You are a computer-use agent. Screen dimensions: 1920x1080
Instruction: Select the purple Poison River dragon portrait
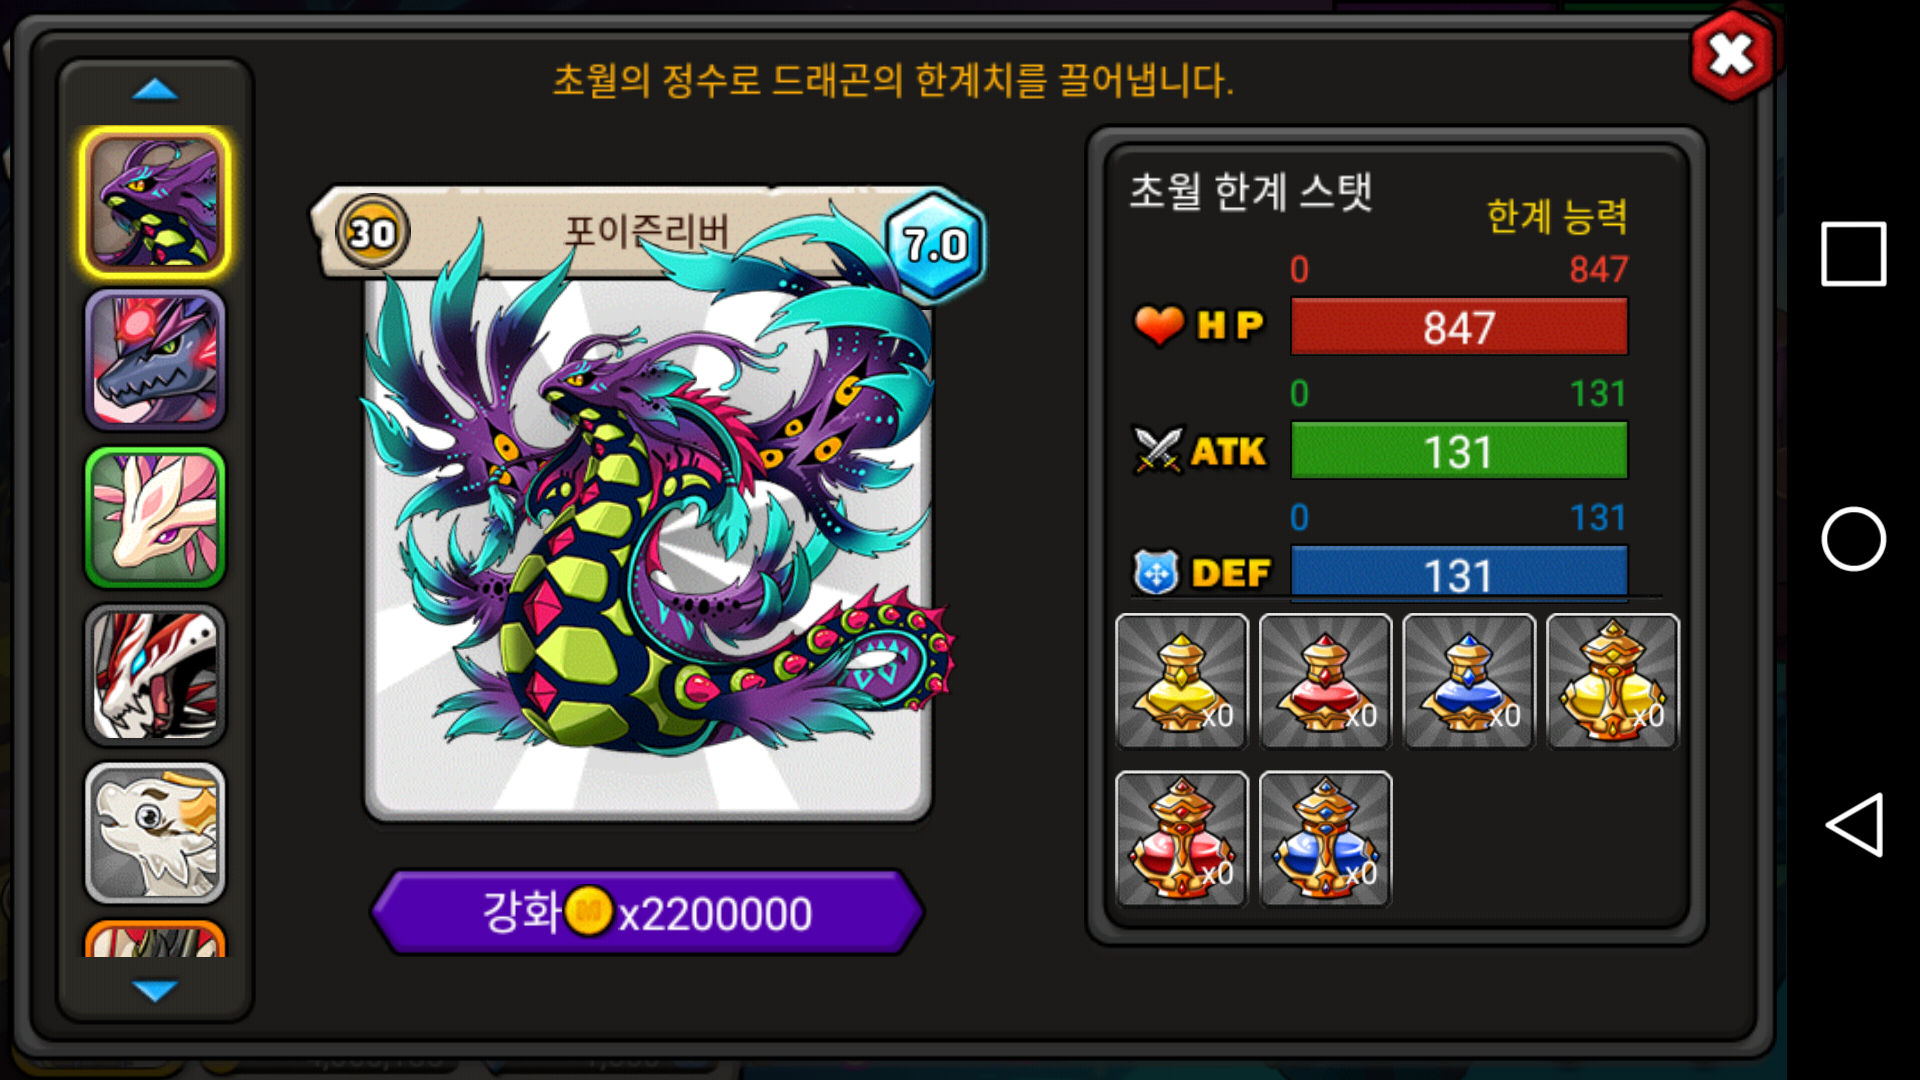point(155,203)
